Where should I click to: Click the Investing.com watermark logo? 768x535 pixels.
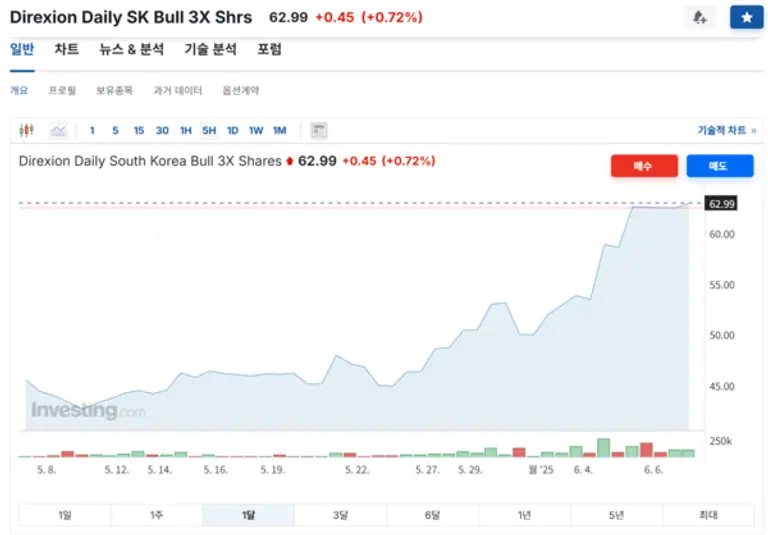coord(88,410)
